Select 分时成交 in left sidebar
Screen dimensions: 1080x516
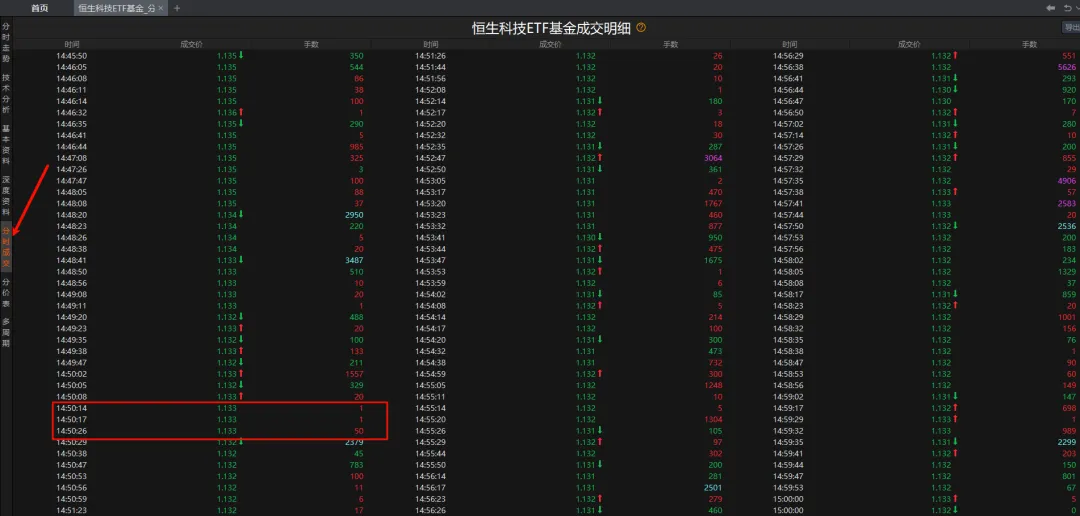pos(6,246)
